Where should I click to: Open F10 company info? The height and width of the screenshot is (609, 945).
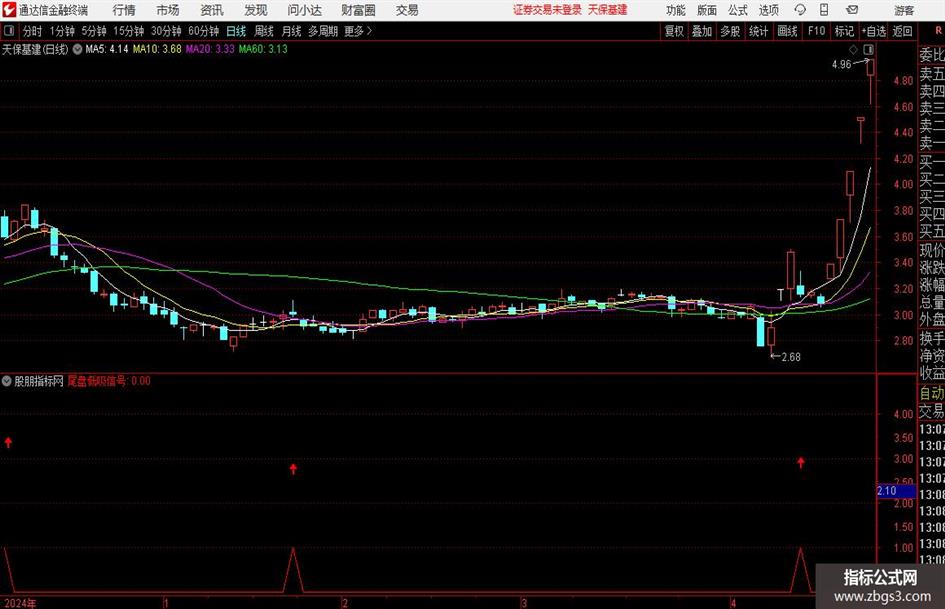coord(817,31)
